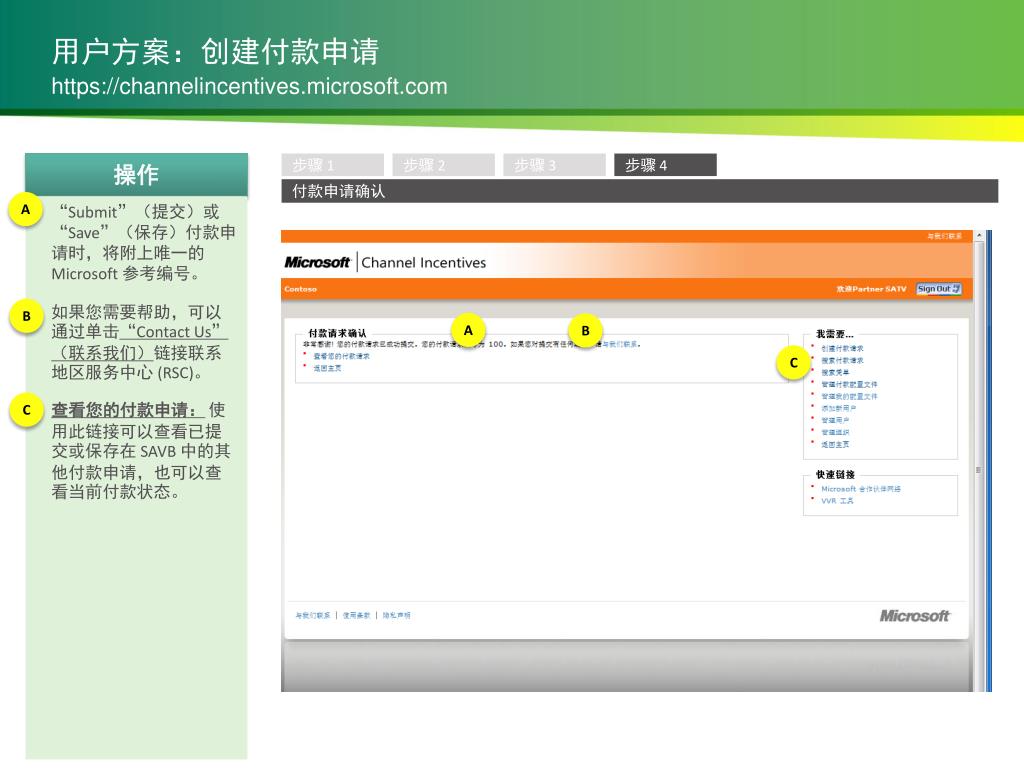Open 管理付款配置文件 in the sidebar
This screenshot has height=768, width=1024.
point(849,385)
